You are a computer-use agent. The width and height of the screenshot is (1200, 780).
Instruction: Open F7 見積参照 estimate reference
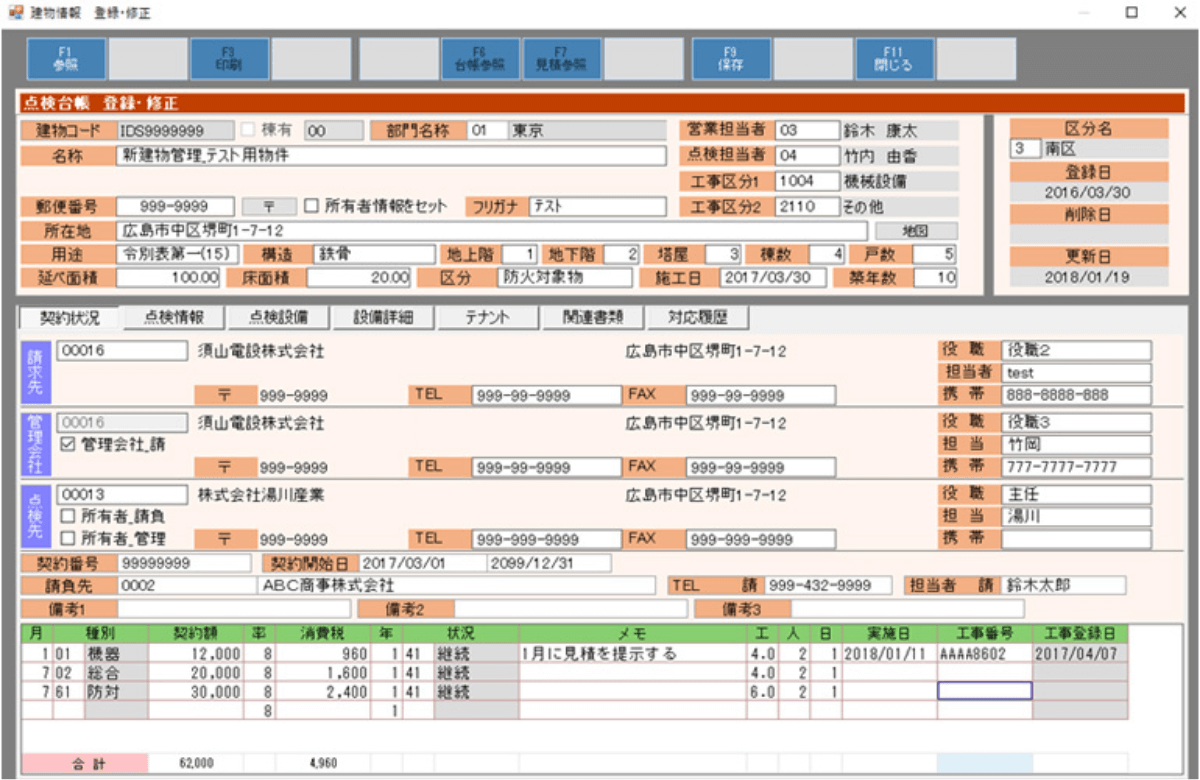[x=561, y=60]
